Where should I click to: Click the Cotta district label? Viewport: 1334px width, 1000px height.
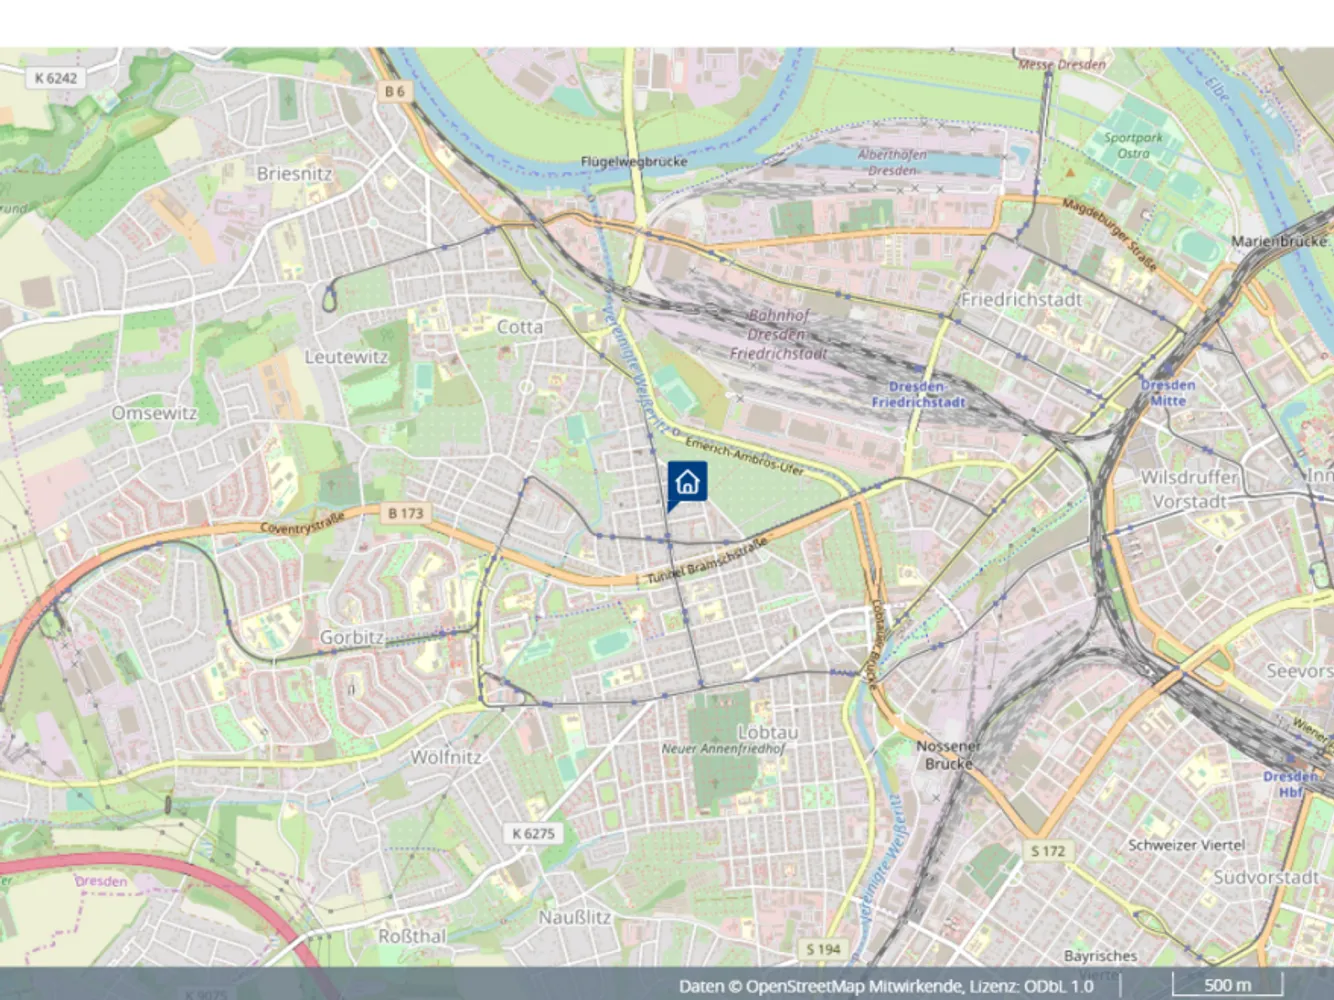tap(520, 327)
